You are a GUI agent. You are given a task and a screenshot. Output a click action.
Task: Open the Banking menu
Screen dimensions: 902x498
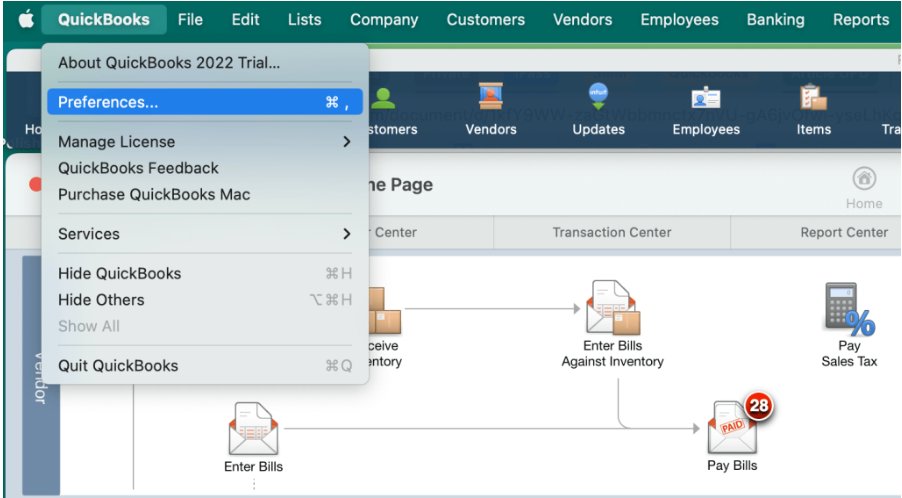coord(775,20)
